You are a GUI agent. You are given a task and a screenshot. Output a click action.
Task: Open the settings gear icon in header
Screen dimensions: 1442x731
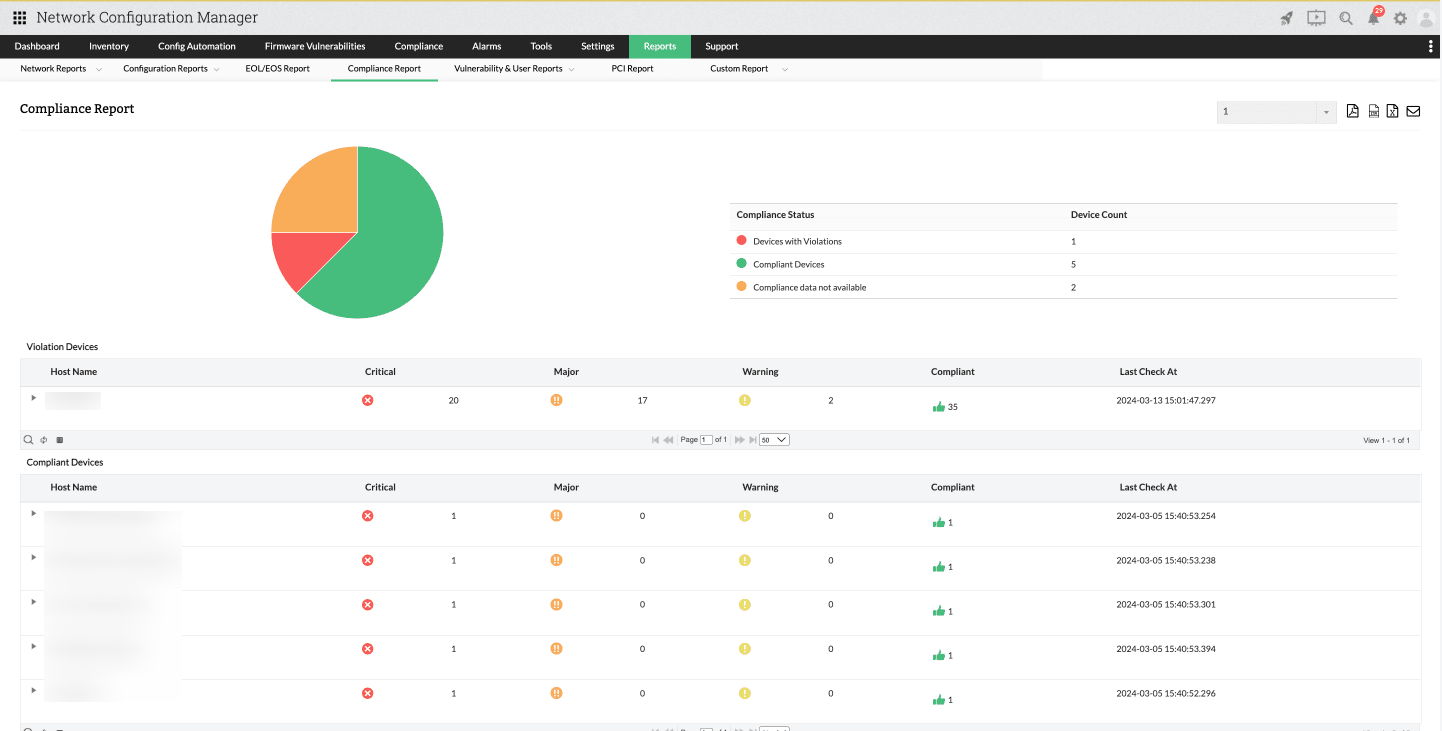pyautogui.click(x=1400, y=18)
